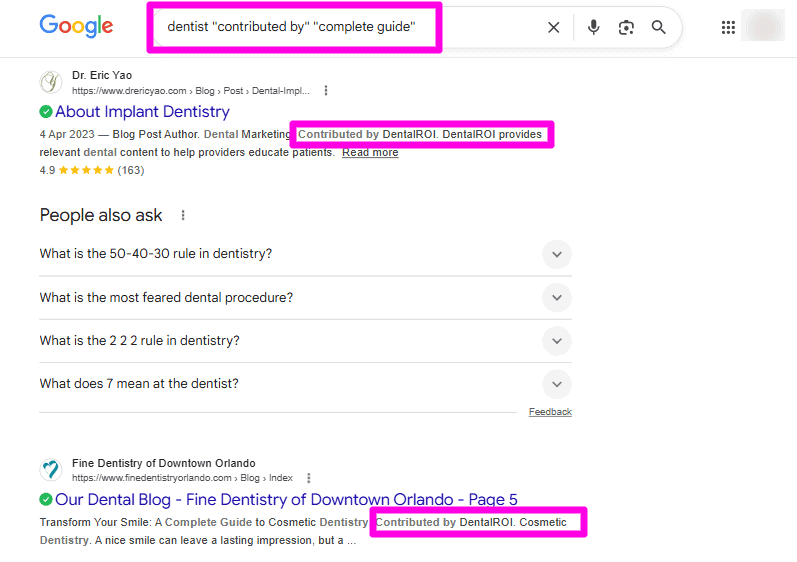Expand What does 7 mean at the dentist
Image resolution: width=797 pixels, height=562 pixels.
(305, 384)
